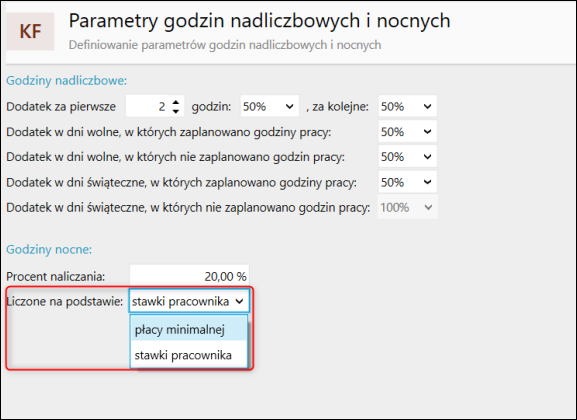Viewport: 577px width, 420px height.
Task: Click the 'Dodatek za pierwsze' hours number field
Action: coord(155,106)
